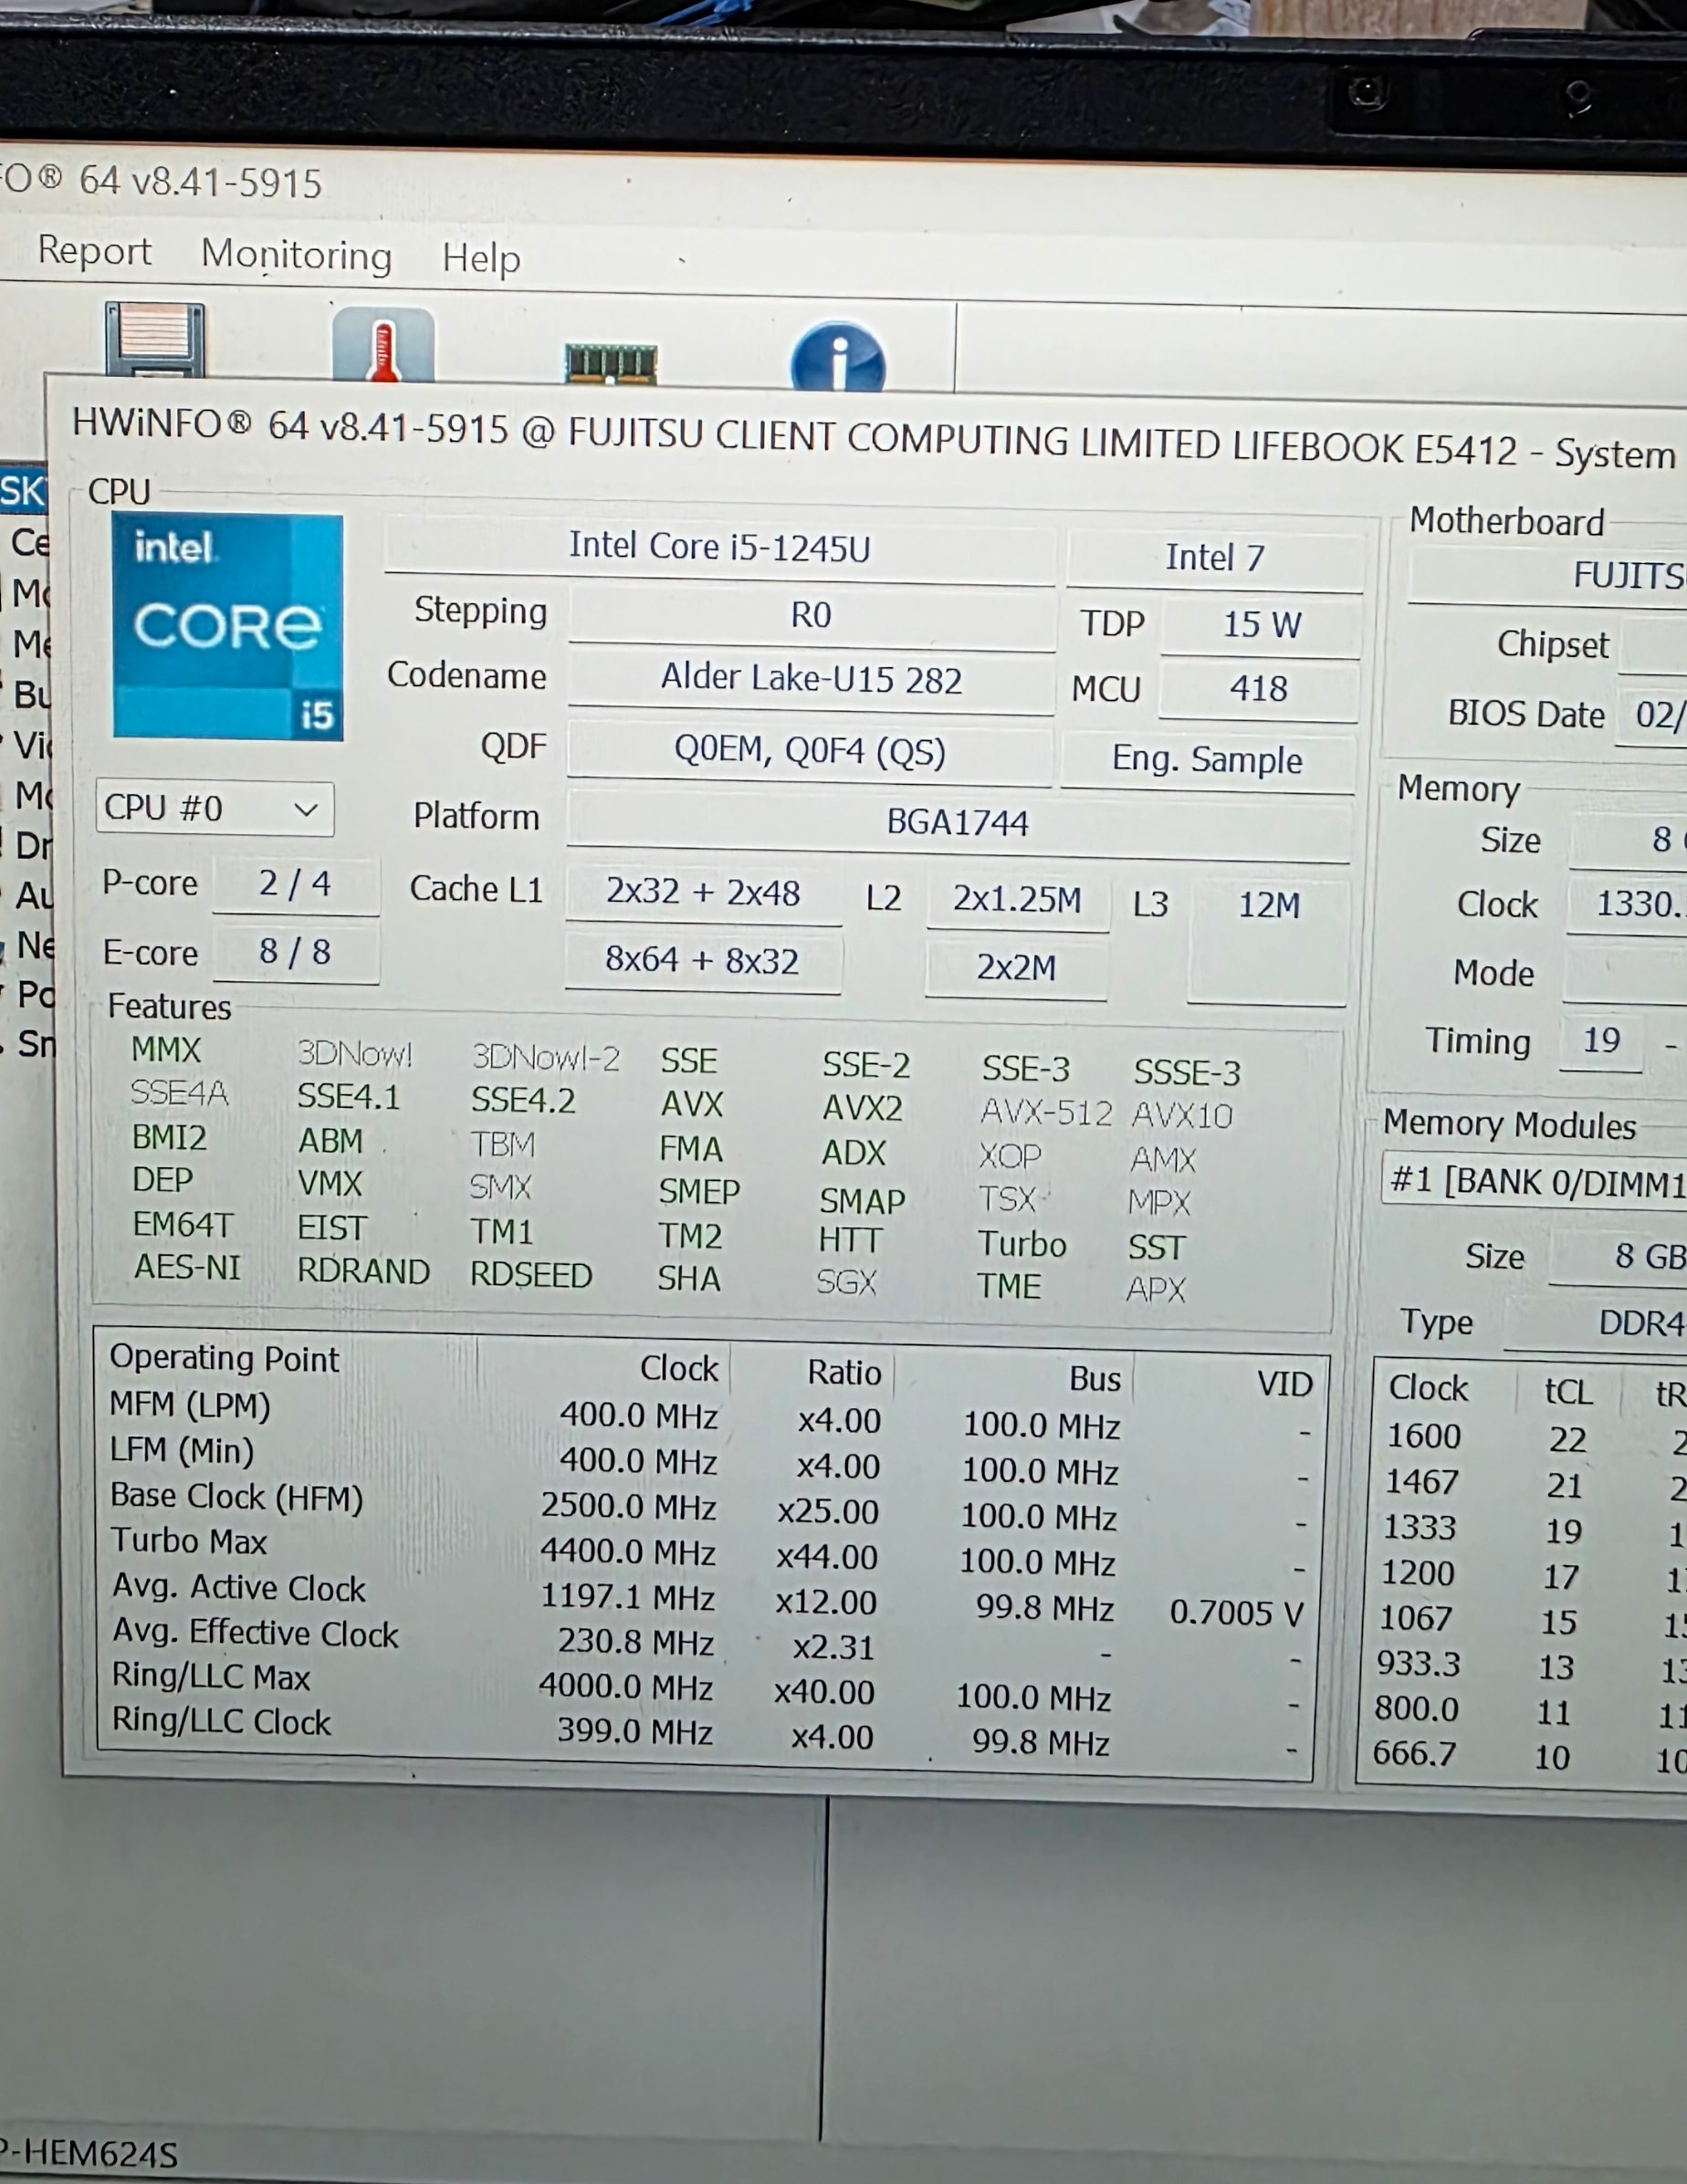The height and width of the screenshot is (2184, 1687).
Task: Click the floppy disk Save Report icon
Action: tap(155, 340)
